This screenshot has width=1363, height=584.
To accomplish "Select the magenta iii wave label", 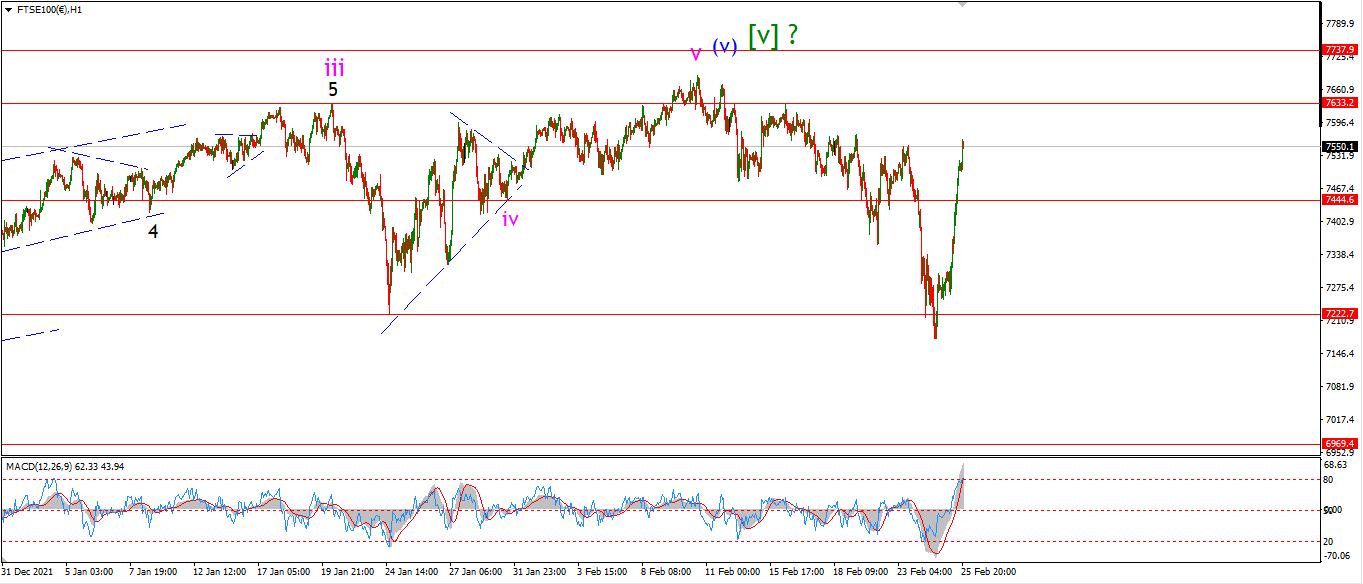I will (x=334, y=67).
